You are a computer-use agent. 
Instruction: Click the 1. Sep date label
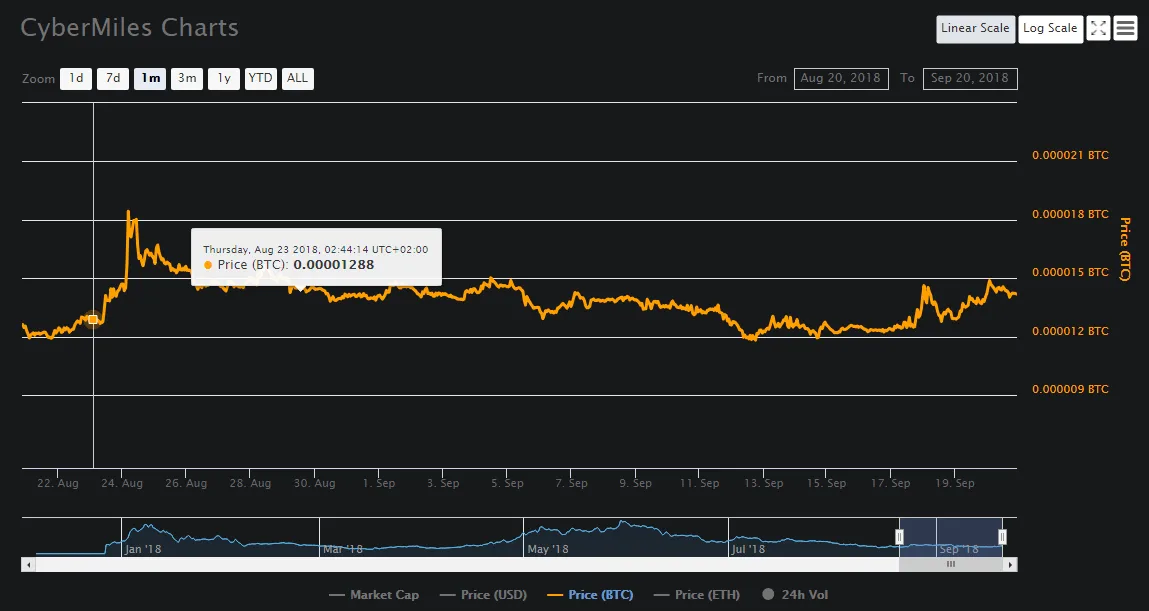(x=379, y=484)
